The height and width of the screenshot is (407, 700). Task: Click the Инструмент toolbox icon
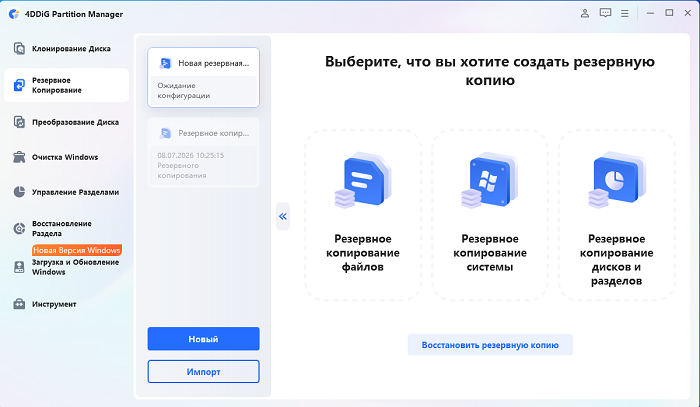click(19, 304)
